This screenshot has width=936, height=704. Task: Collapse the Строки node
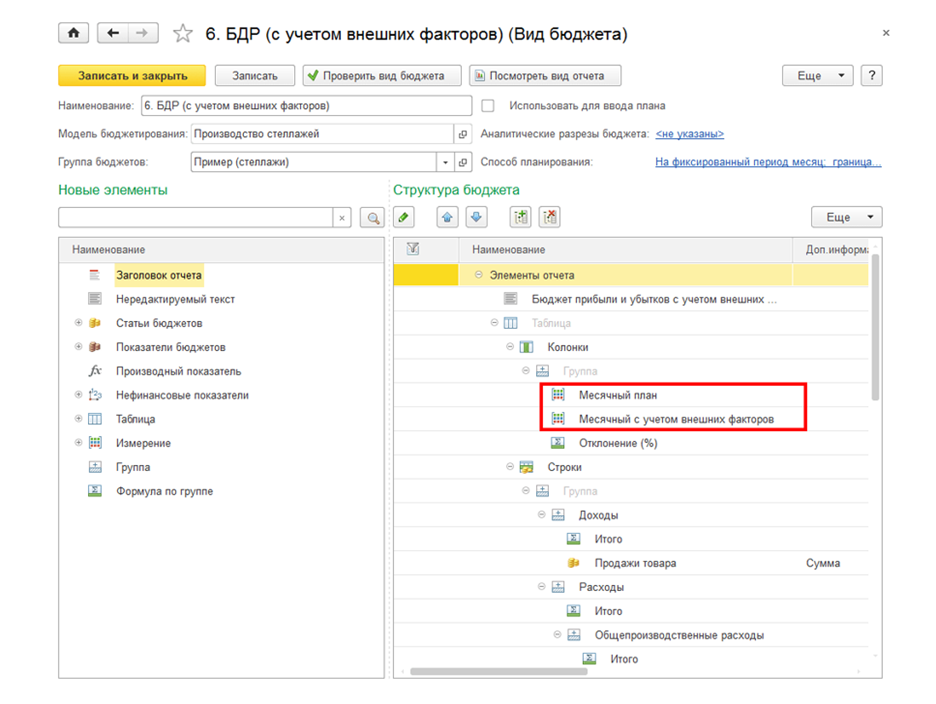point(510,466)
